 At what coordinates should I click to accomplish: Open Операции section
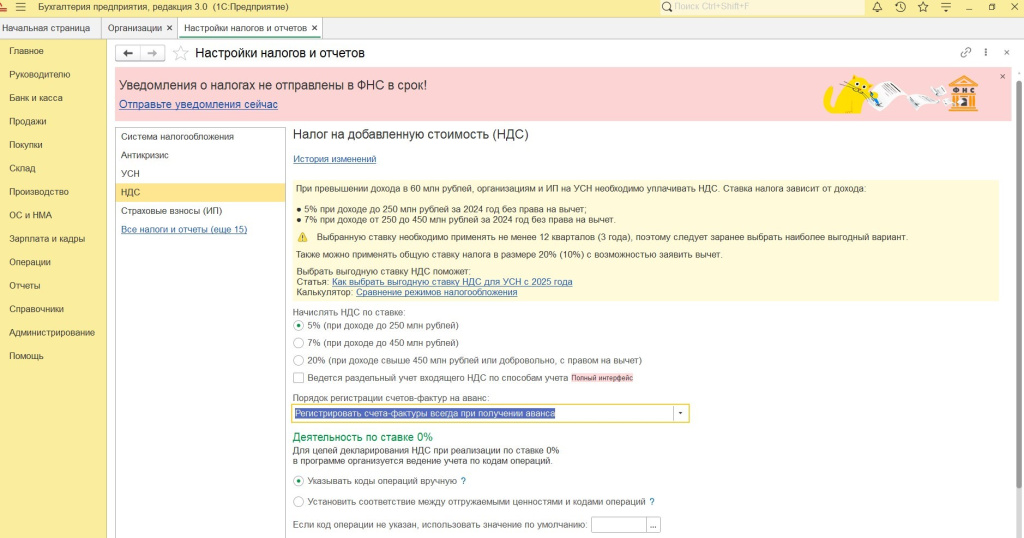(29, 262)
